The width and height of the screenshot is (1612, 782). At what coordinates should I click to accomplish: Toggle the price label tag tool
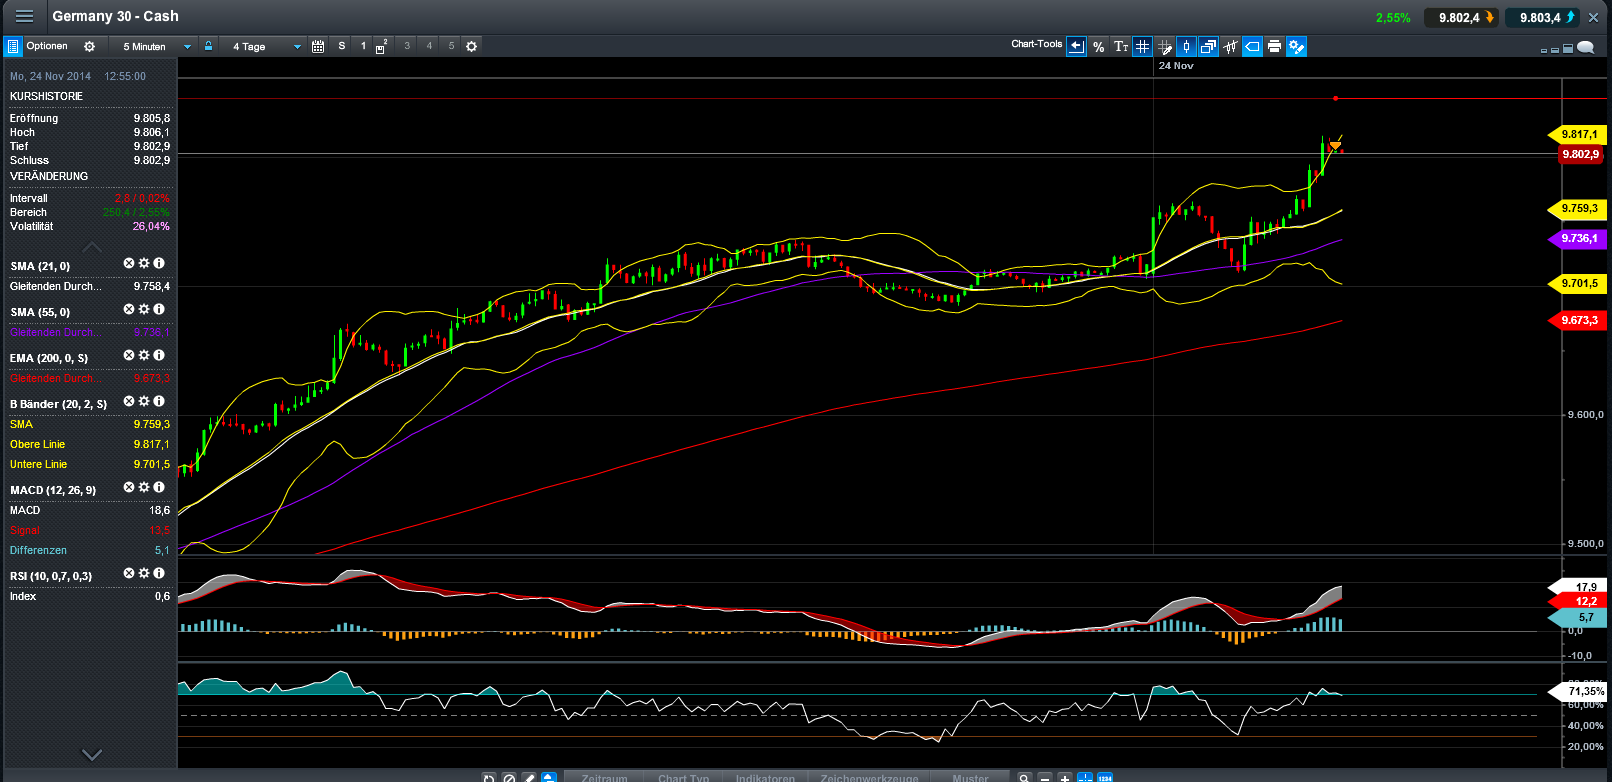(x=1253, y=46)
